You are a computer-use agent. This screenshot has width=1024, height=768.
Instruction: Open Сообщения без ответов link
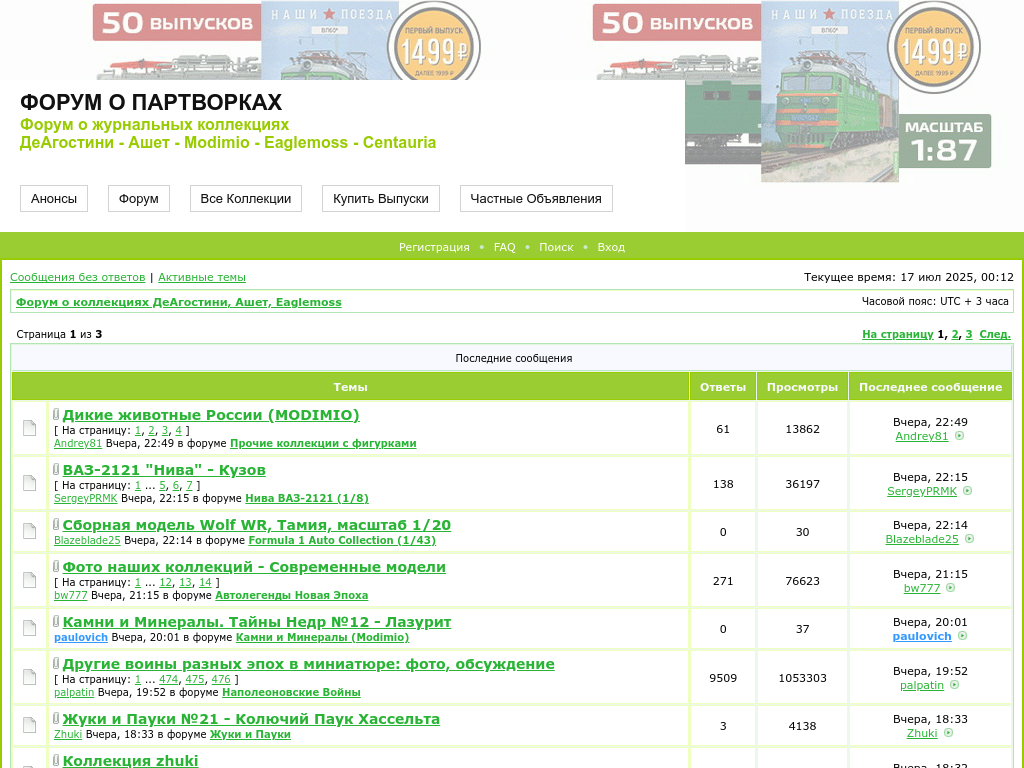coord(78,277)
